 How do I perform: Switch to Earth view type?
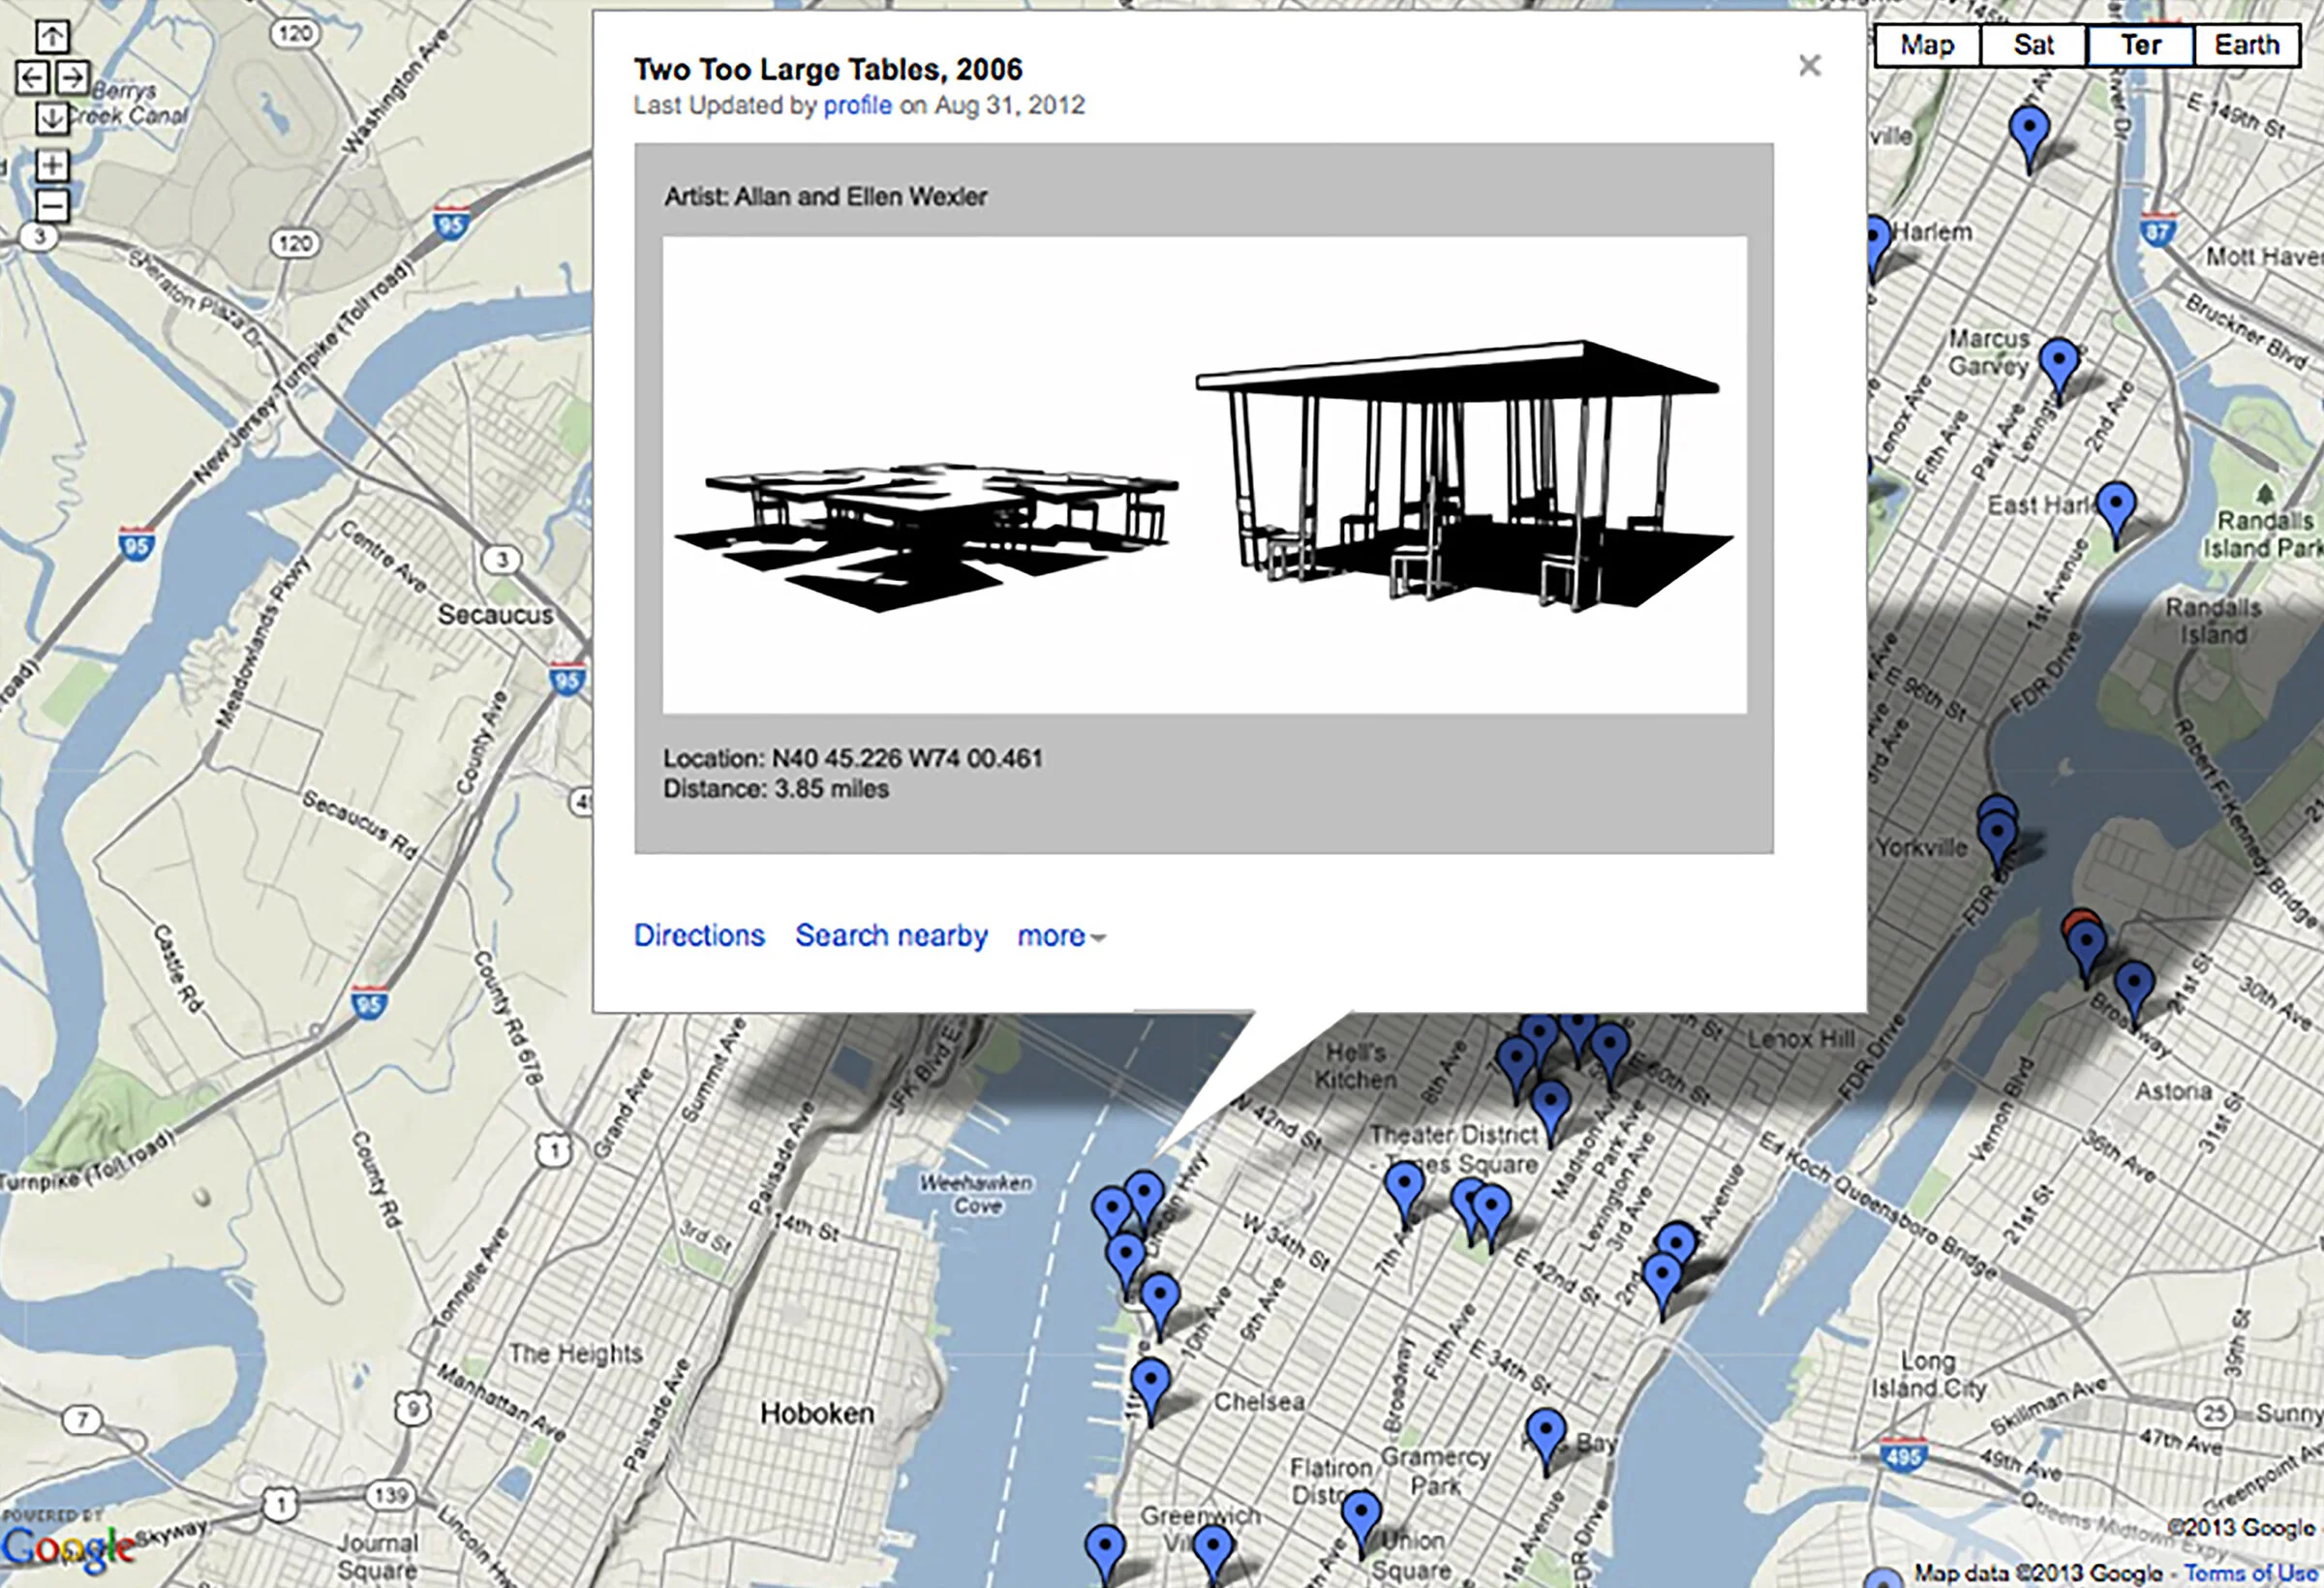click(2246, 46)
